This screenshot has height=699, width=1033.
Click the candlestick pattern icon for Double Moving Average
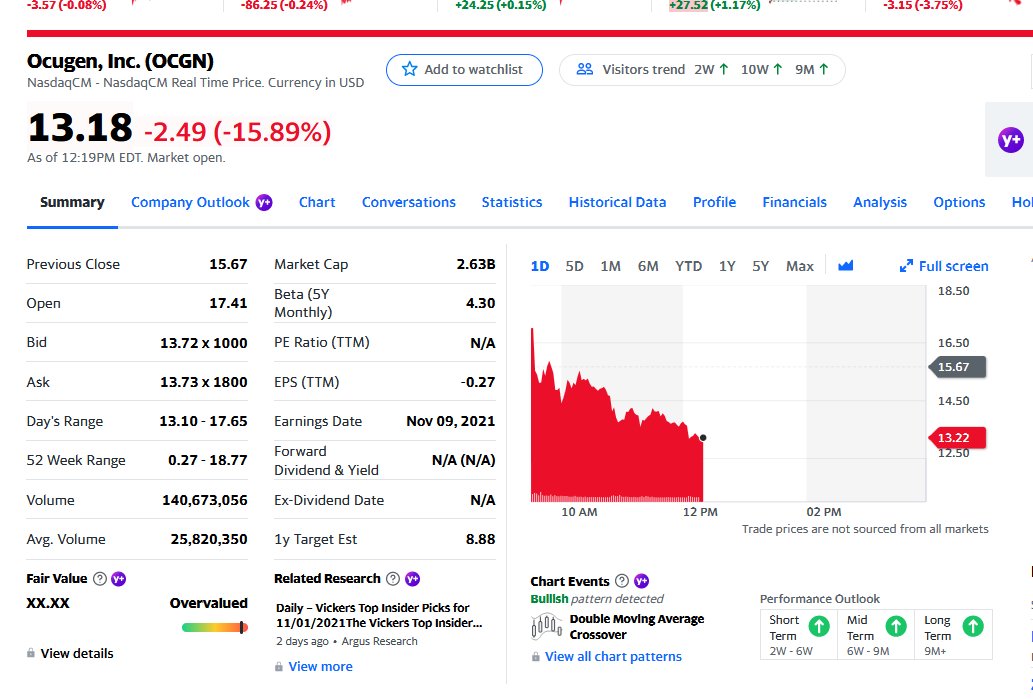tap(546, 626)
